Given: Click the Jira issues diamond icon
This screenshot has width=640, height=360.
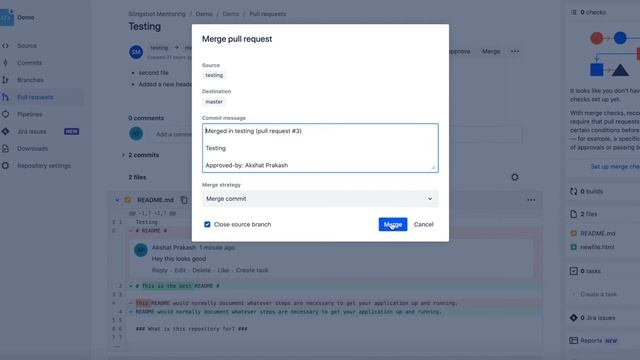Looking at the screenshot, I should point(5,131).
